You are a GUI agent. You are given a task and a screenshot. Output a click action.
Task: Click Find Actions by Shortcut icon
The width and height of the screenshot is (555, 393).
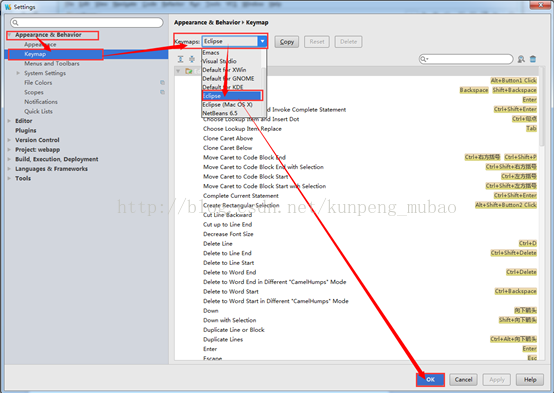[x=521, y=59]
